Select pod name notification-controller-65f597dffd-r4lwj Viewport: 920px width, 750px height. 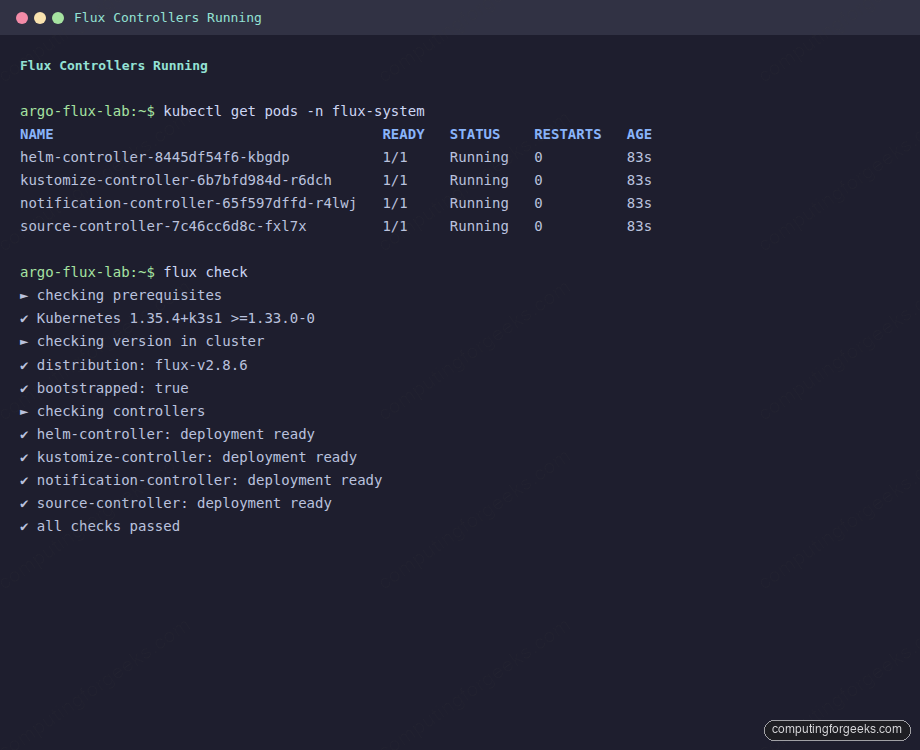point(188,203)
